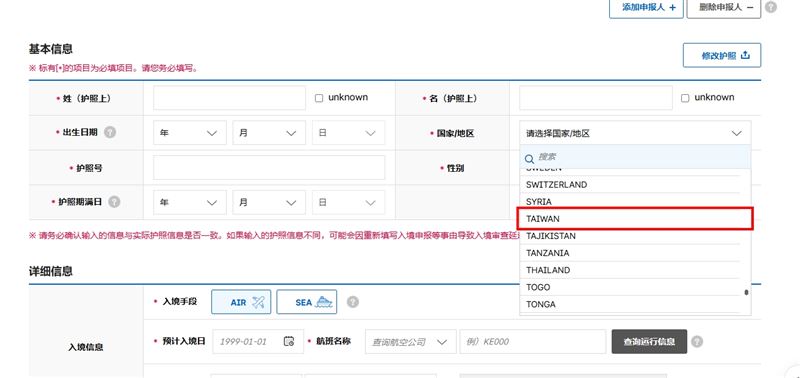The width and height of the screenshot is (800, 378).
Task: Choose TAIWAN from country list
Action: coord(635,219)
